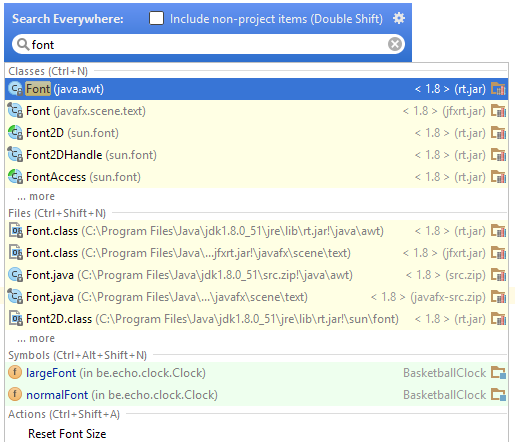Enable Include non-project items checkbox

point(156,18)
